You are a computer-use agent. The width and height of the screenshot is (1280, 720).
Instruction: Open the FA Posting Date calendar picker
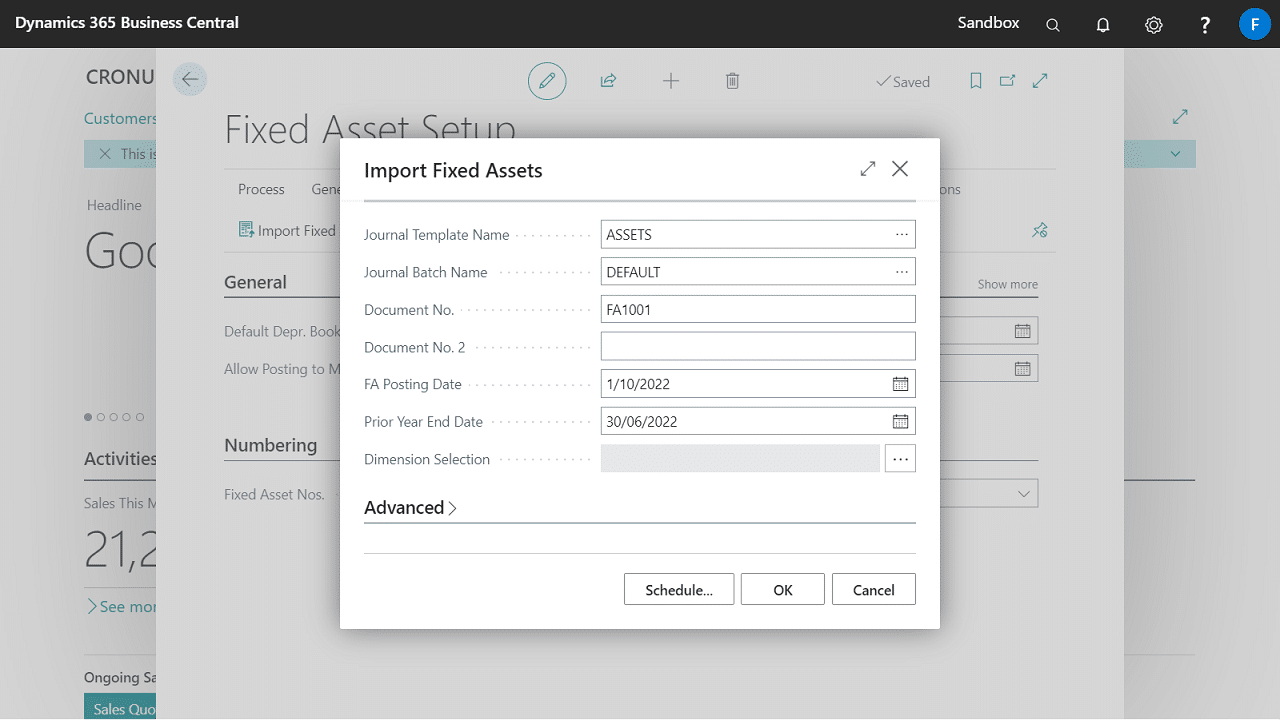[900, 384]
